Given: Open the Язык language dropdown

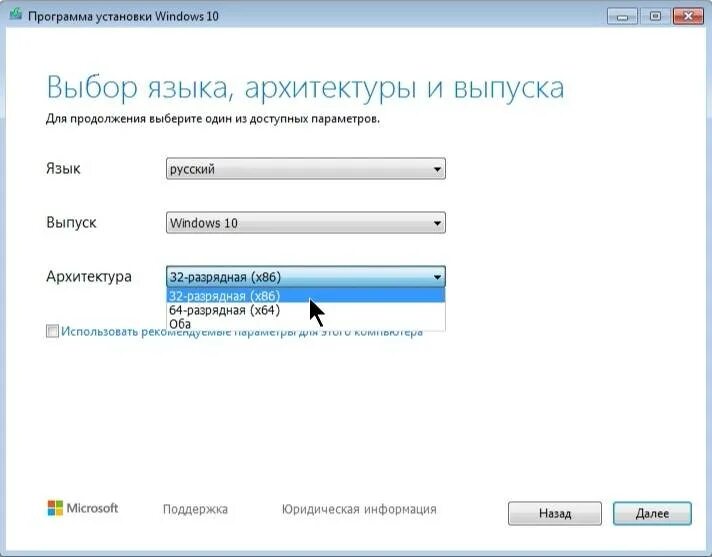Looking at the screenshot, I should (x=306, y=169).
